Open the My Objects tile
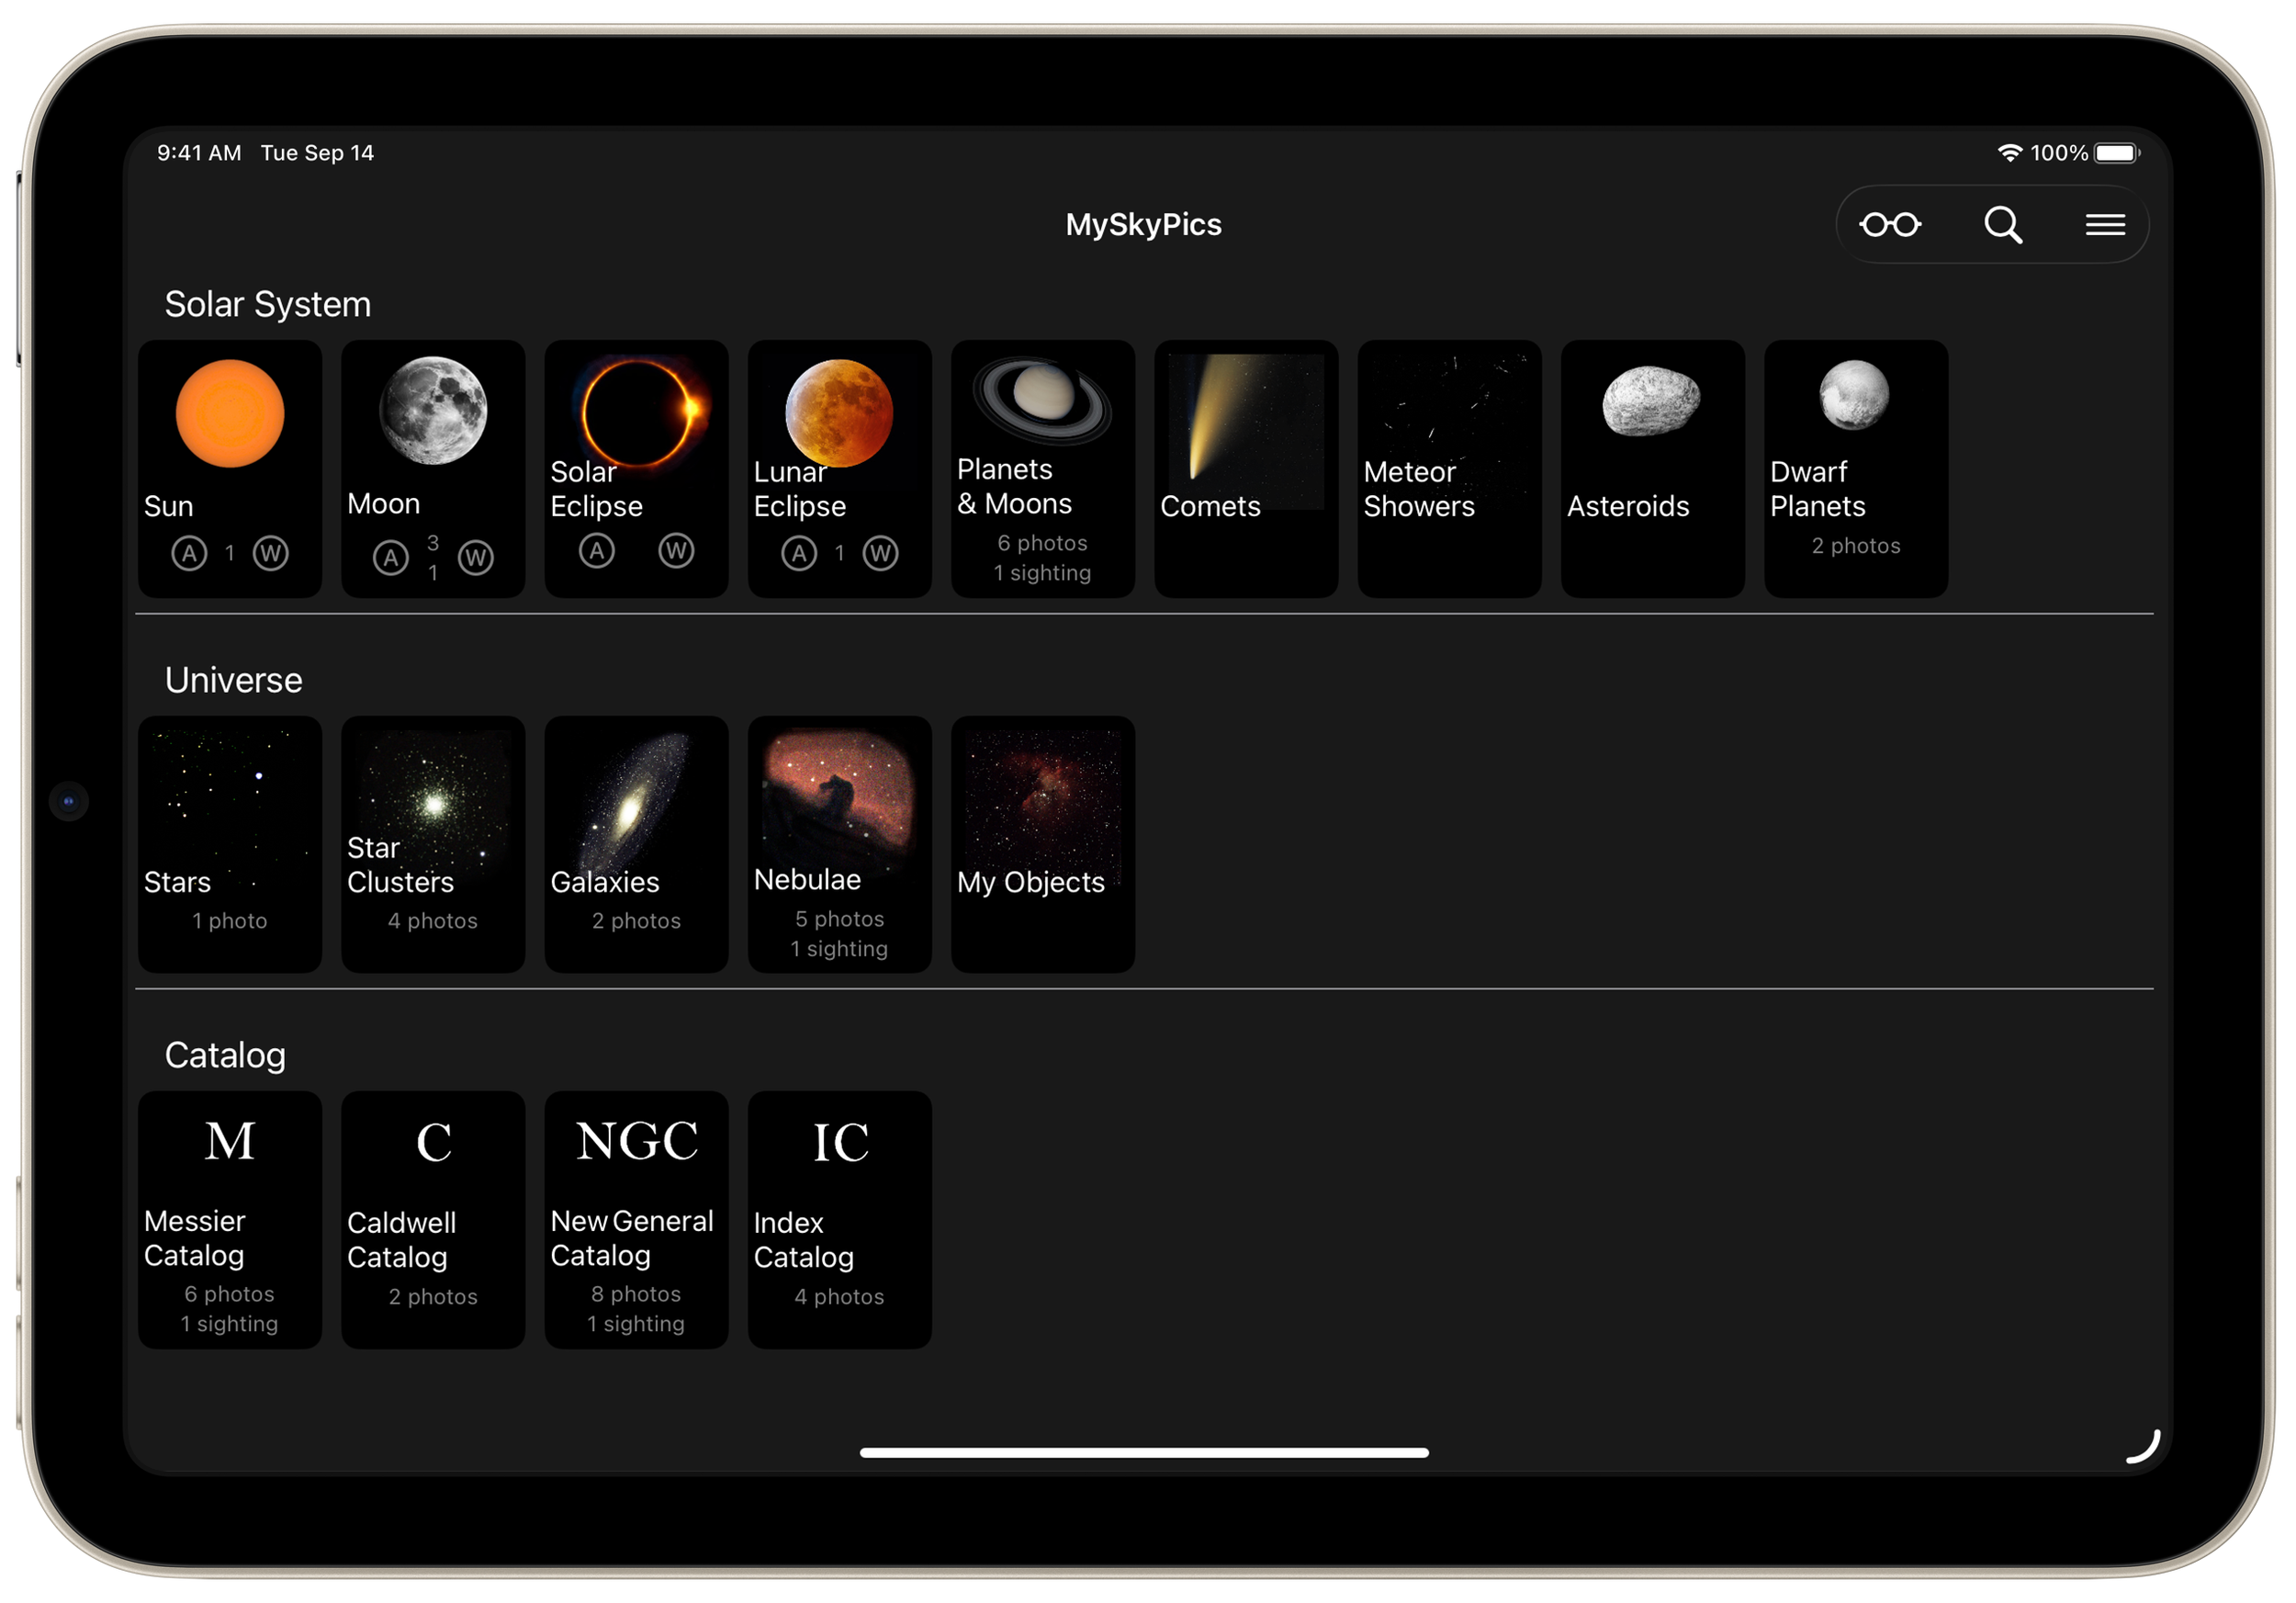Image resolution: width=2296 pixels, height=1603 pixels. 1042,843
